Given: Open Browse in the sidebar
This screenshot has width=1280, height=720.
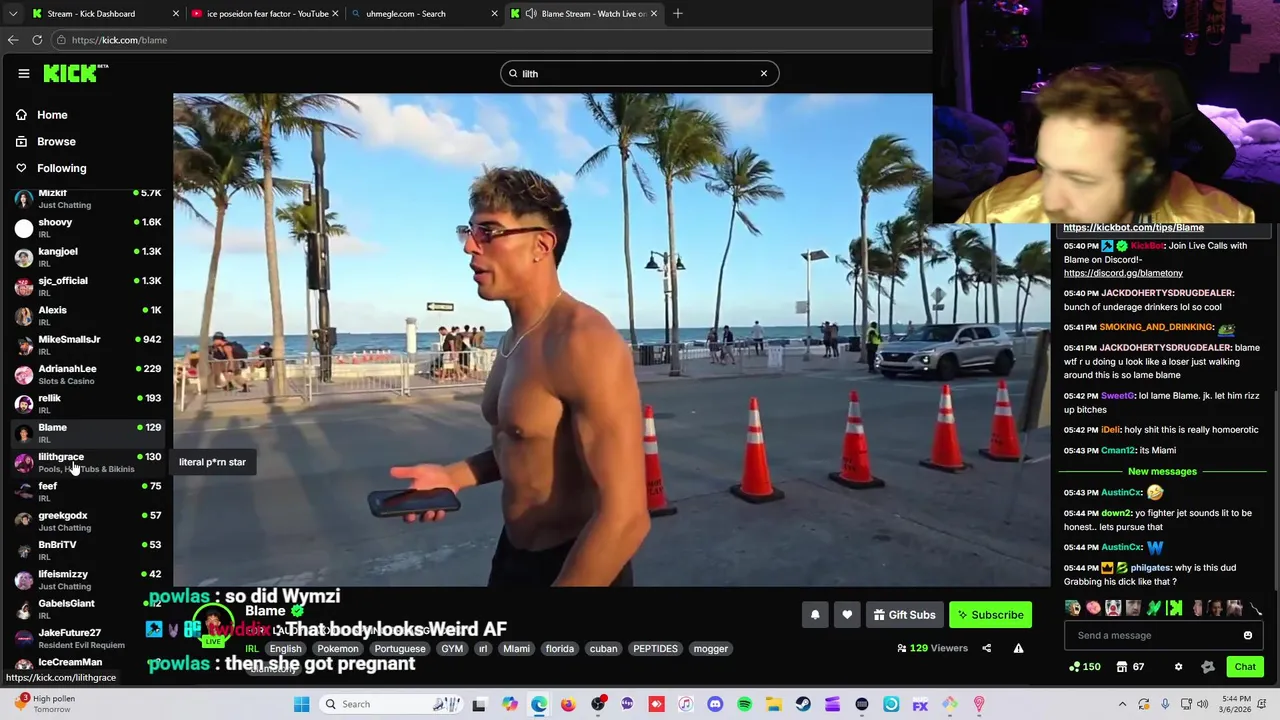Looking at the screenshot, I should click(x=56, y=142).
